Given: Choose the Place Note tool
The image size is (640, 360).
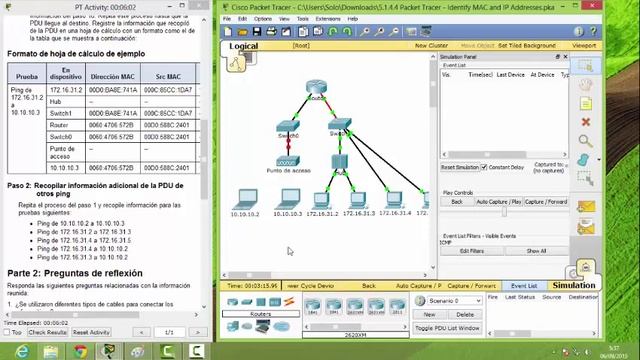Looking at the screenshot, I should [586, 104].
